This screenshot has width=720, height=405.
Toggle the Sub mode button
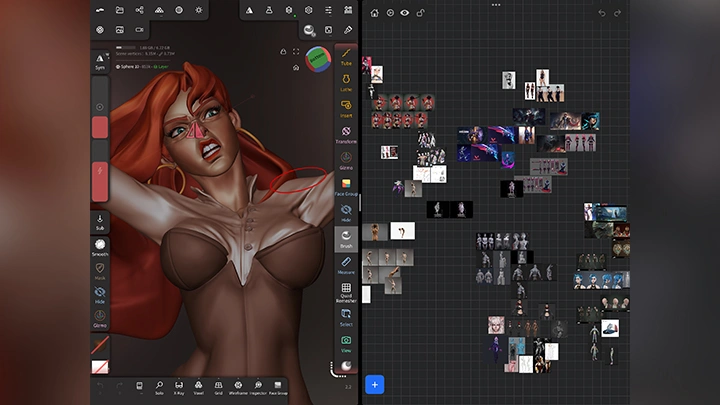point(100,222)
